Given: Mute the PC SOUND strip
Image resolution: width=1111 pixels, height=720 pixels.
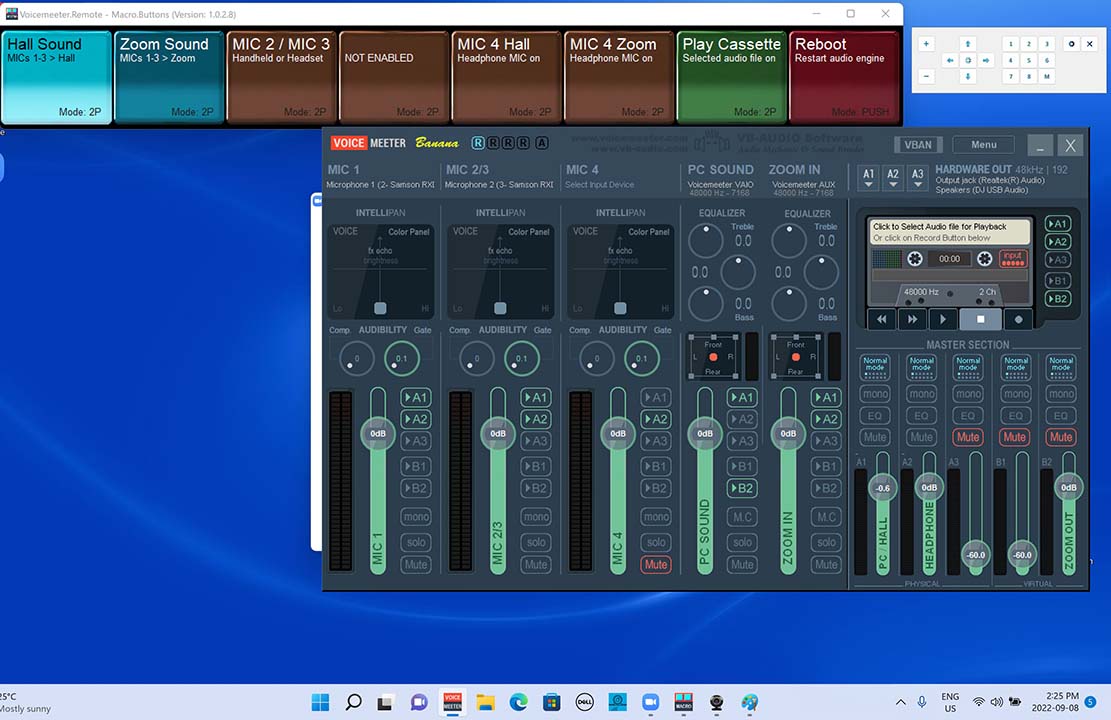Looking at the screenshot, I should (742, 565).
